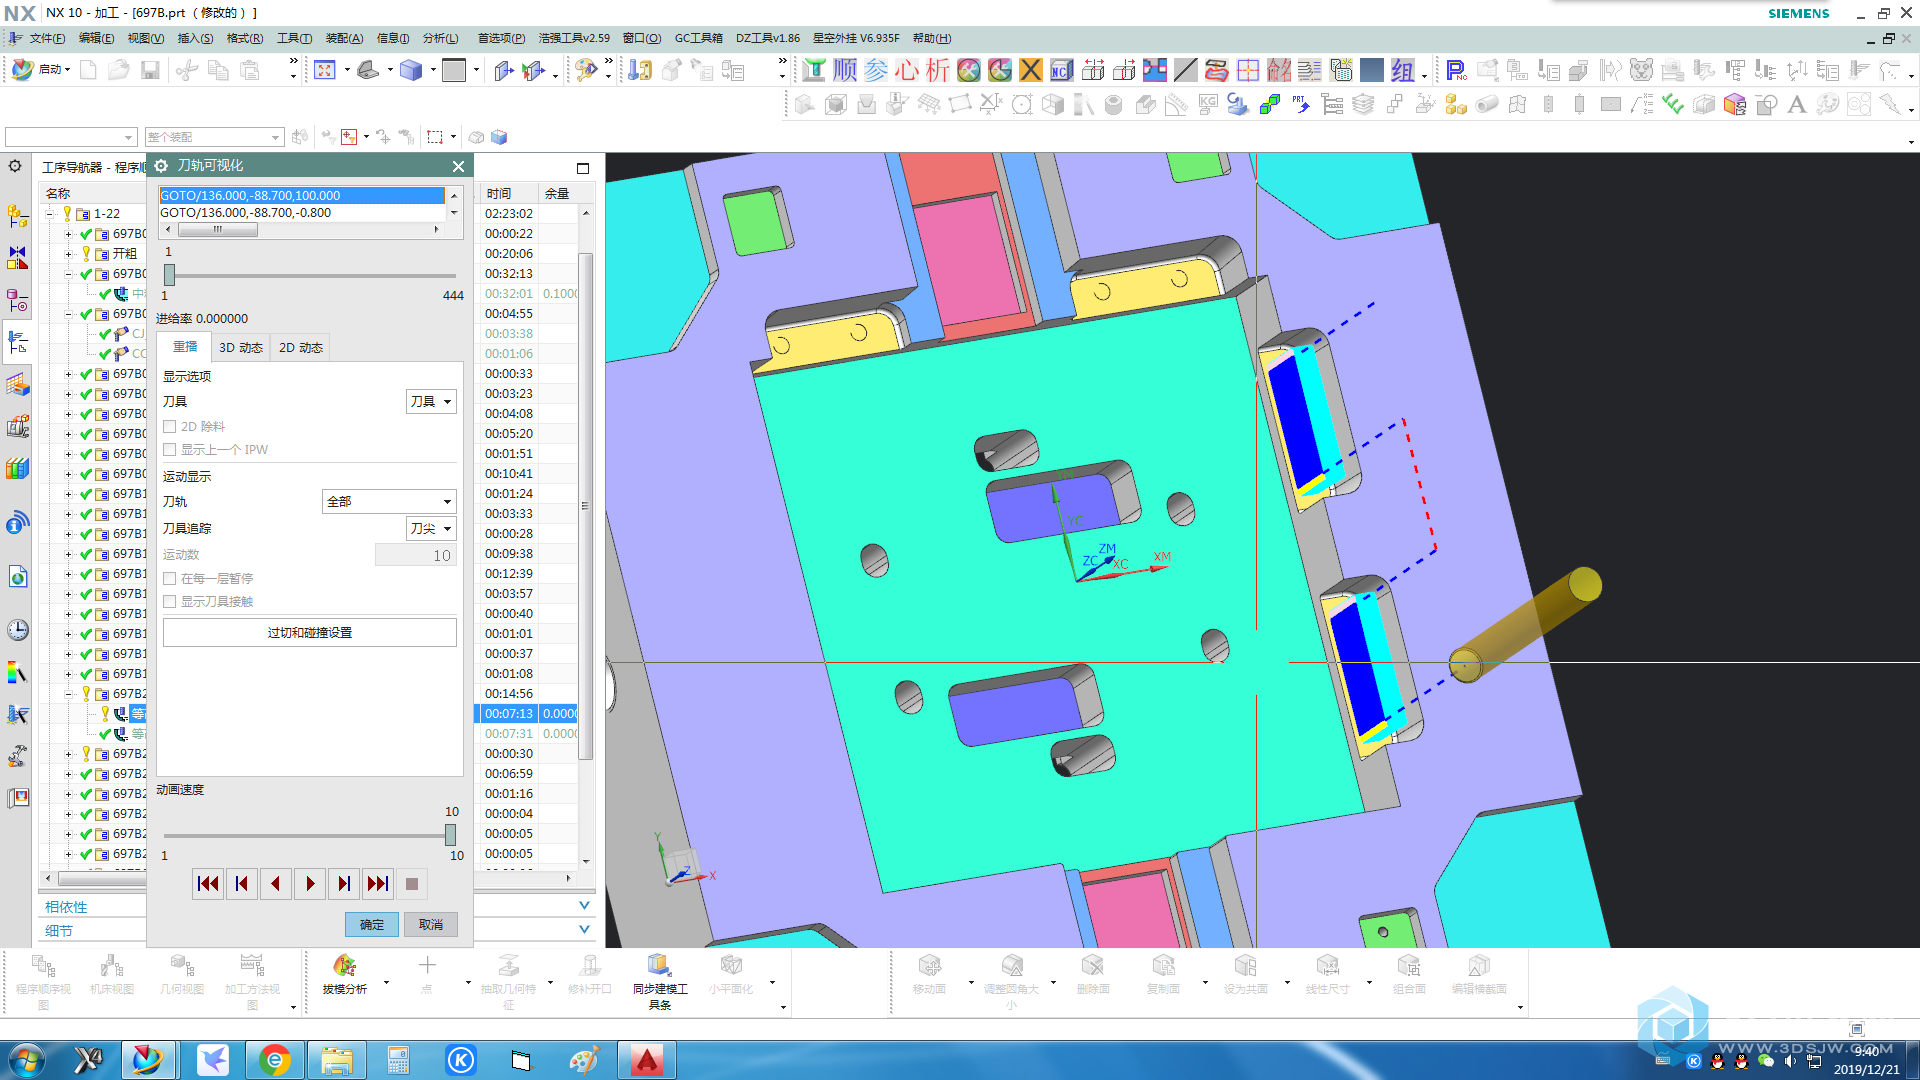Open the Operation Navigator sidebar icon
This screenshot has width=1920, height=1080.
pyautogui.click(x=17, y=343)
